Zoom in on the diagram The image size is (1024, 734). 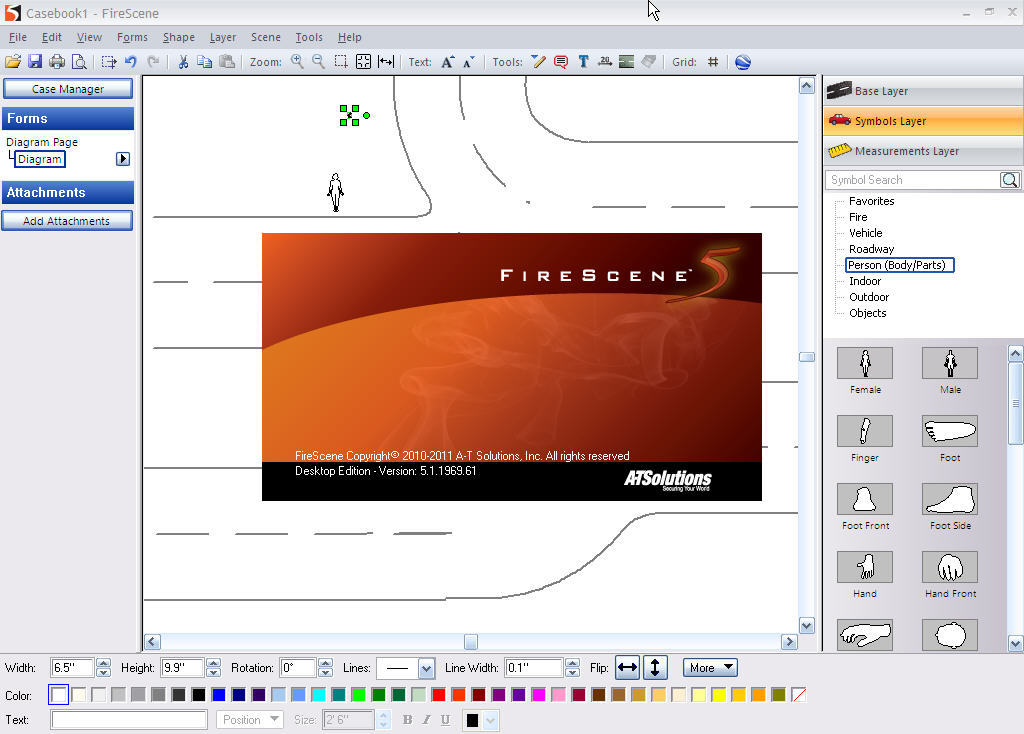pos(297,62)
